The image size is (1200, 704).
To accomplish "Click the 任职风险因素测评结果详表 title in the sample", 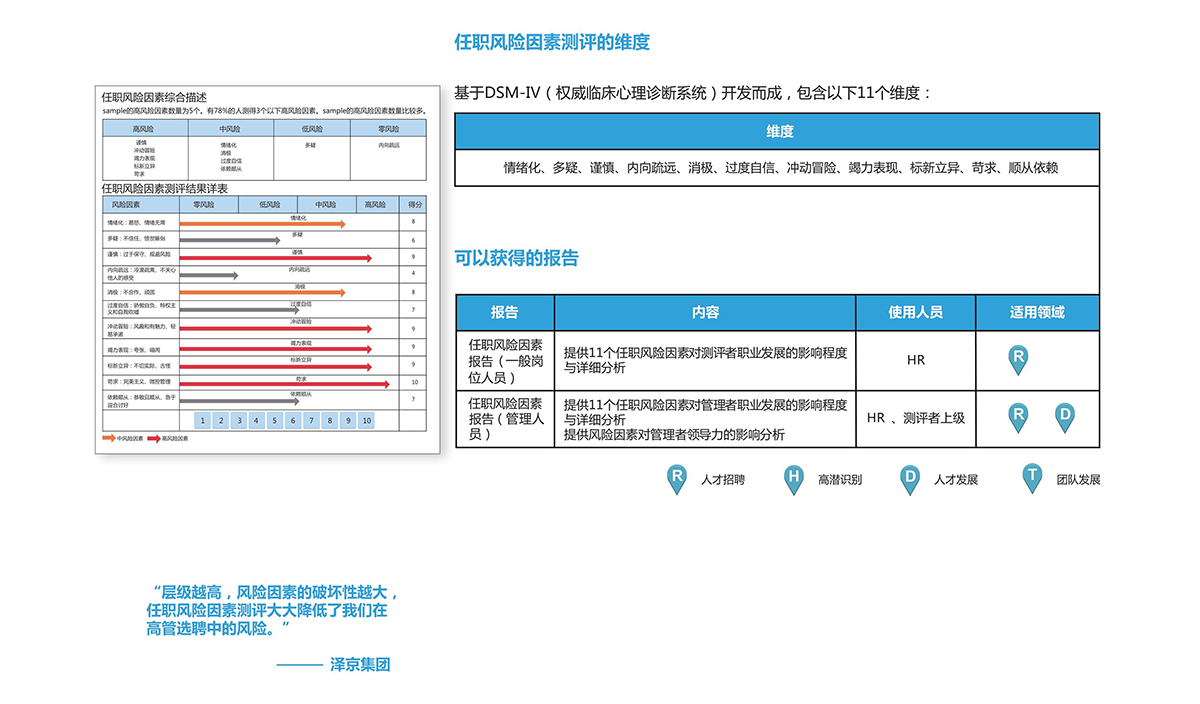I will tap(164, 188).
